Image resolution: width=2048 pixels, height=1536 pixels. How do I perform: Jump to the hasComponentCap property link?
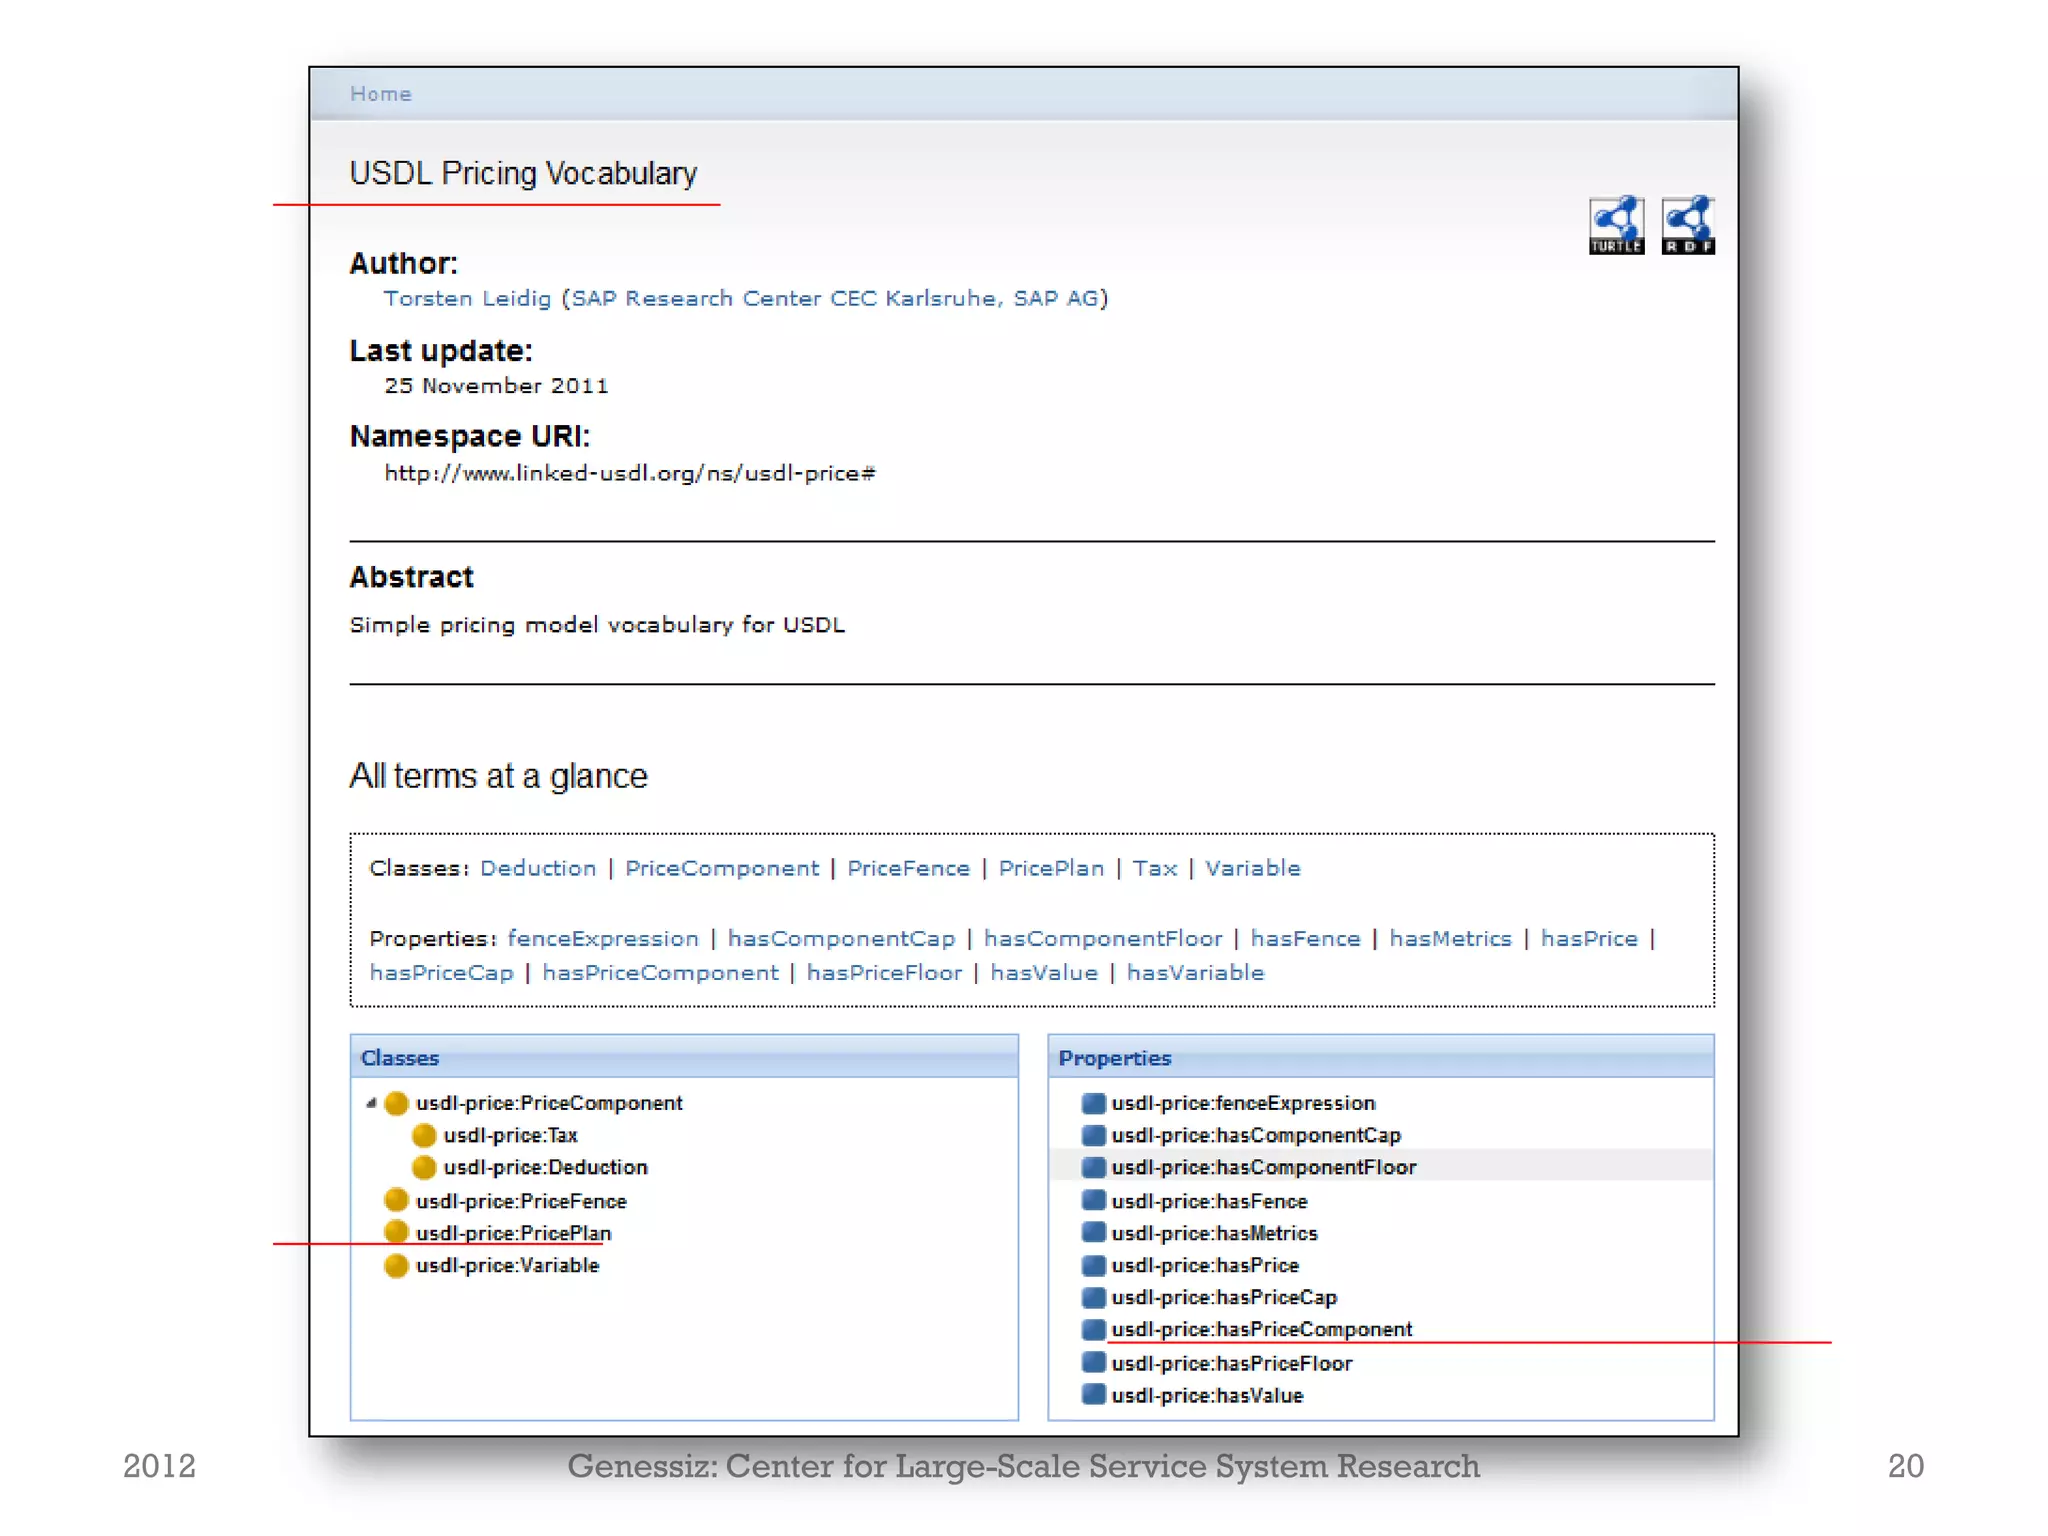tap(841, 938)
